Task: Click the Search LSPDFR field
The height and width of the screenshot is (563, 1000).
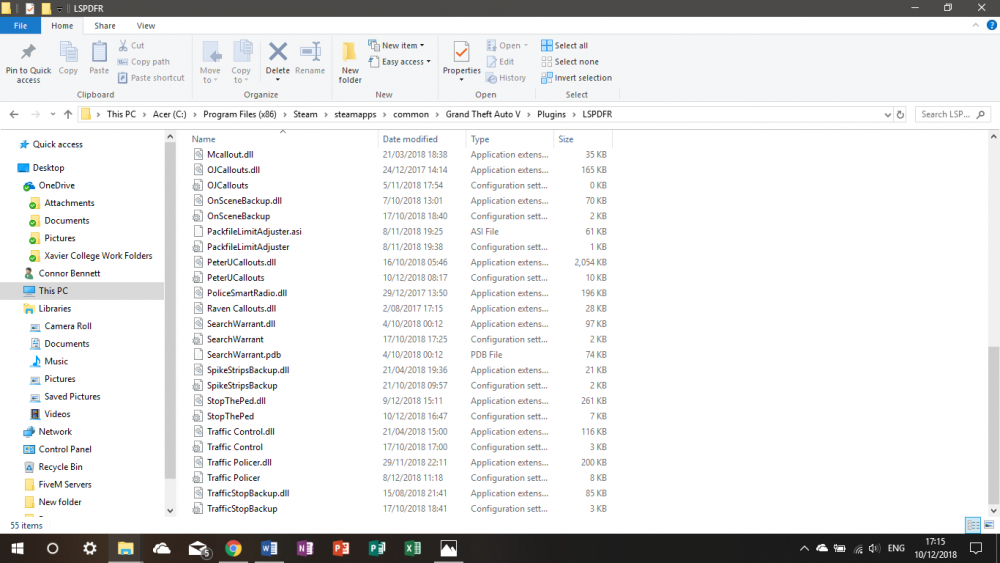Action: coord(953,114)
